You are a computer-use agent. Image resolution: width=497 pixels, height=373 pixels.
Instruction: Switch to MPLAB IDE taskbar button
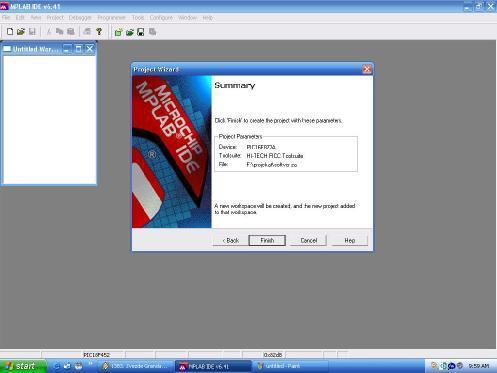(213, 366)
